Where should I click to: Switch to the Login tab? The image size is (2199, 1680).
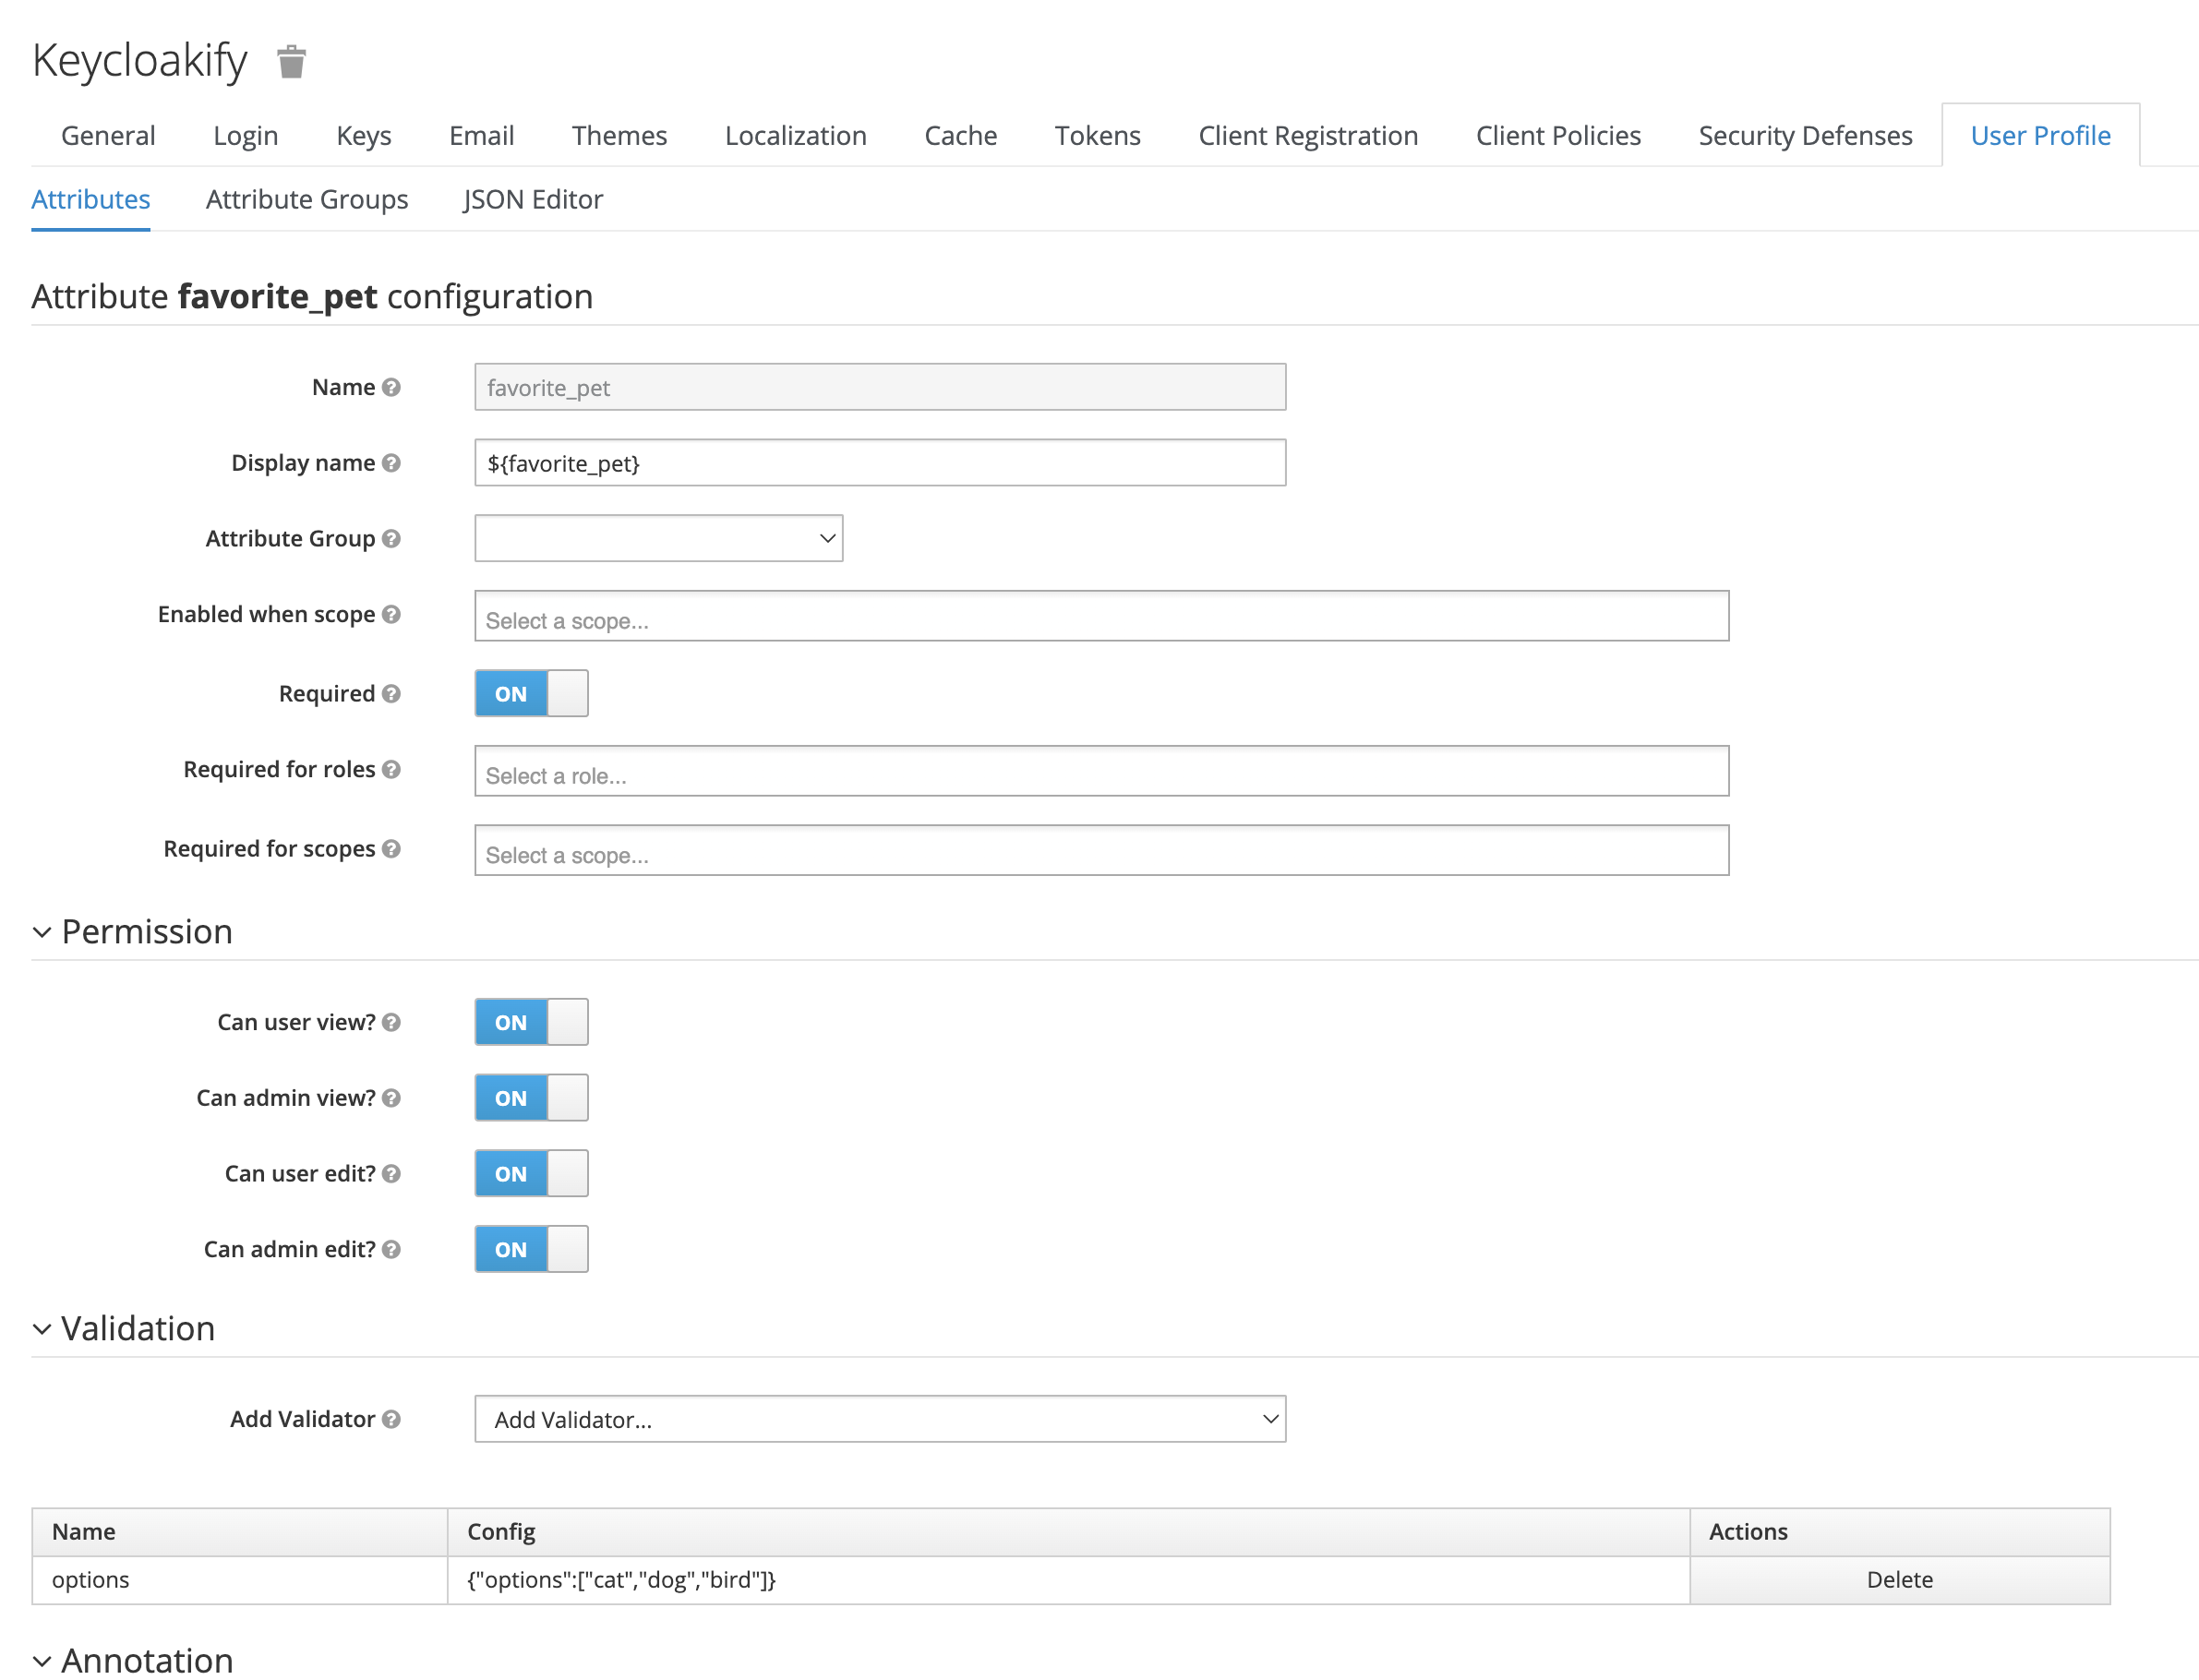coord(246,135)
